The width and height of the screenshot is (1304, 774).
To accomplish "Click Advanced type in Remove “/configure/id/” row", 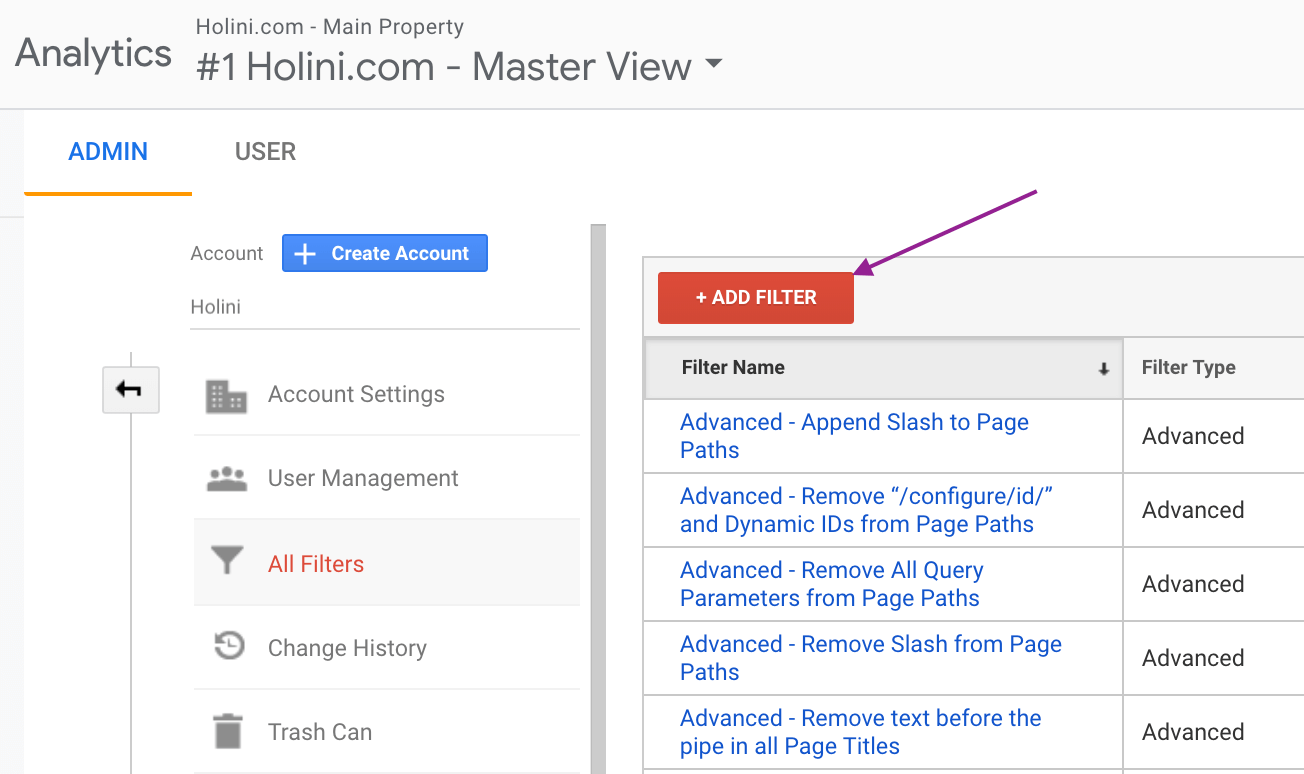I will (1193, 510).
